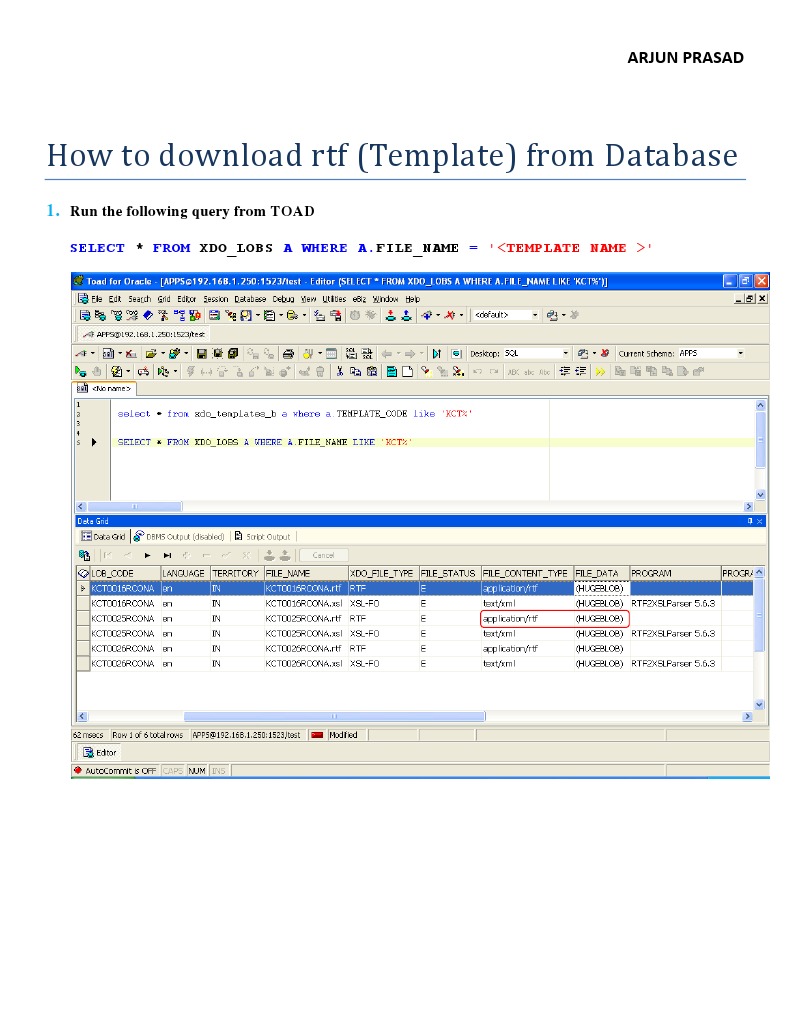Click the Editor window button at bottom
This screenshot has width=791, height=1023.
click(100, 752)
